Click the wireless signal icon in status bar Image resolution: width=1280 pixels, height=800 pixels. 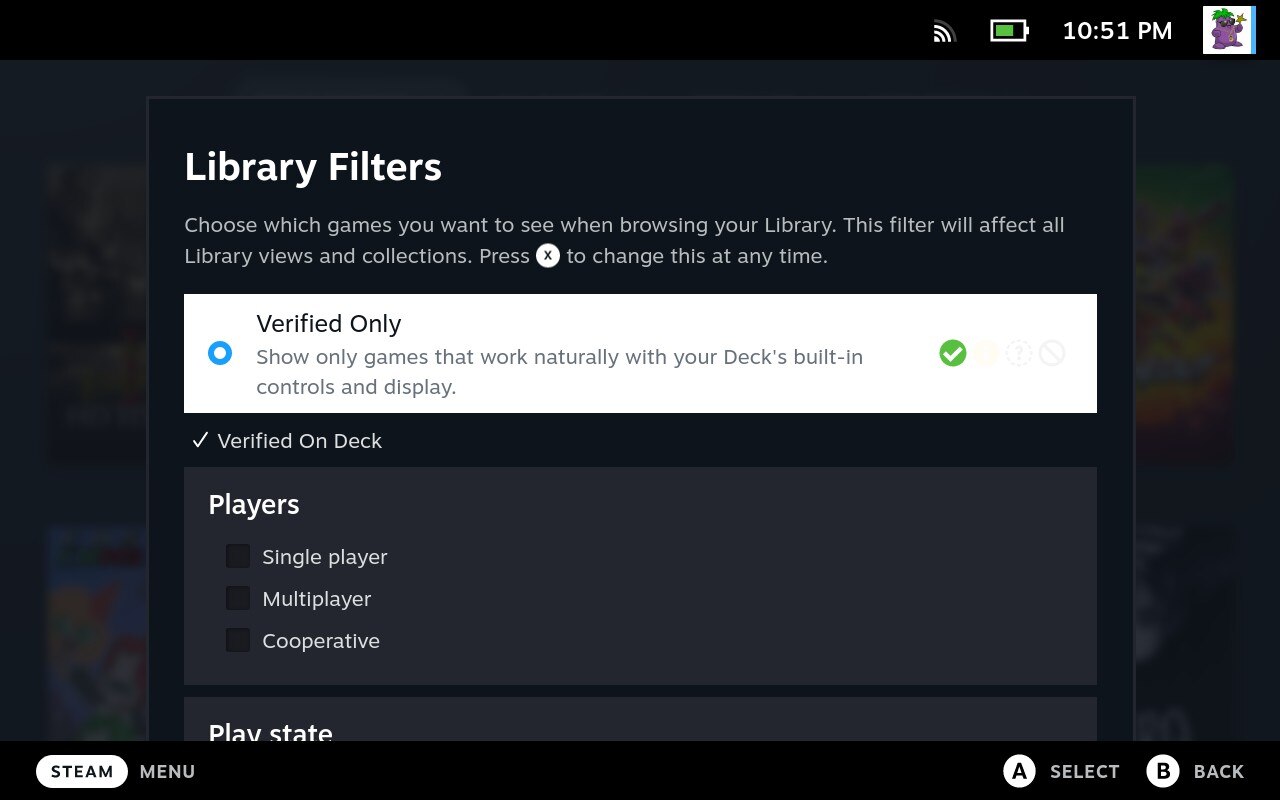point(943,30)
